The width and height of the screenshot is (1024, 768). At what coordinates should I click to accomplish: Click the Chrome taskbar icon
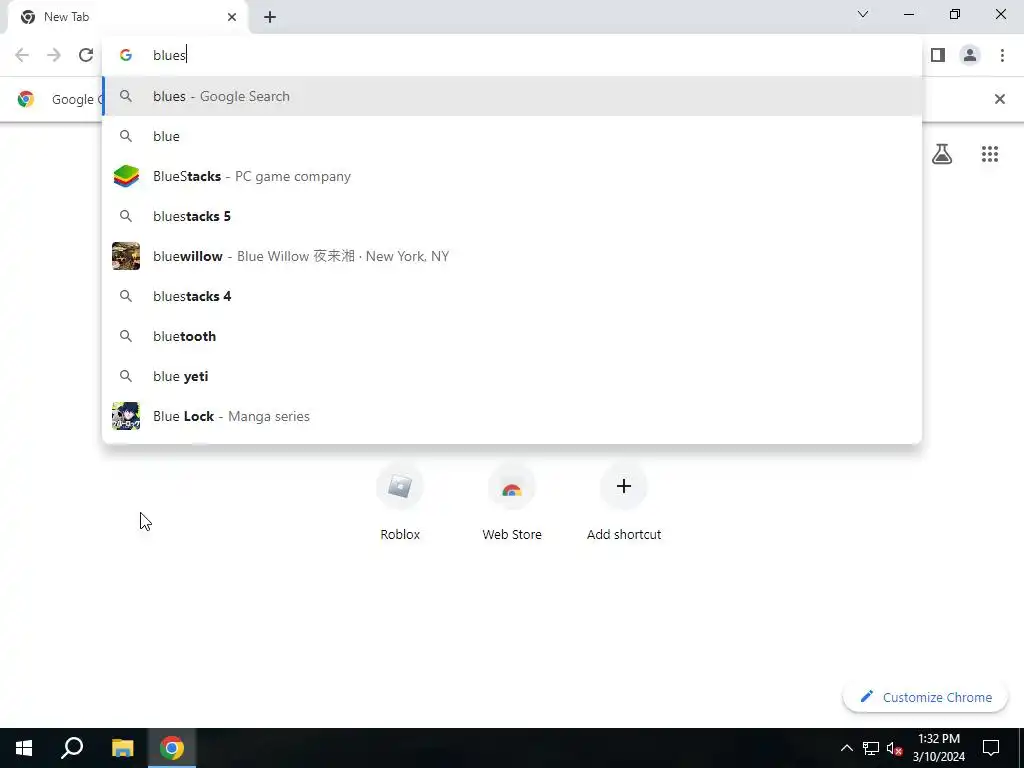(172, 748)
